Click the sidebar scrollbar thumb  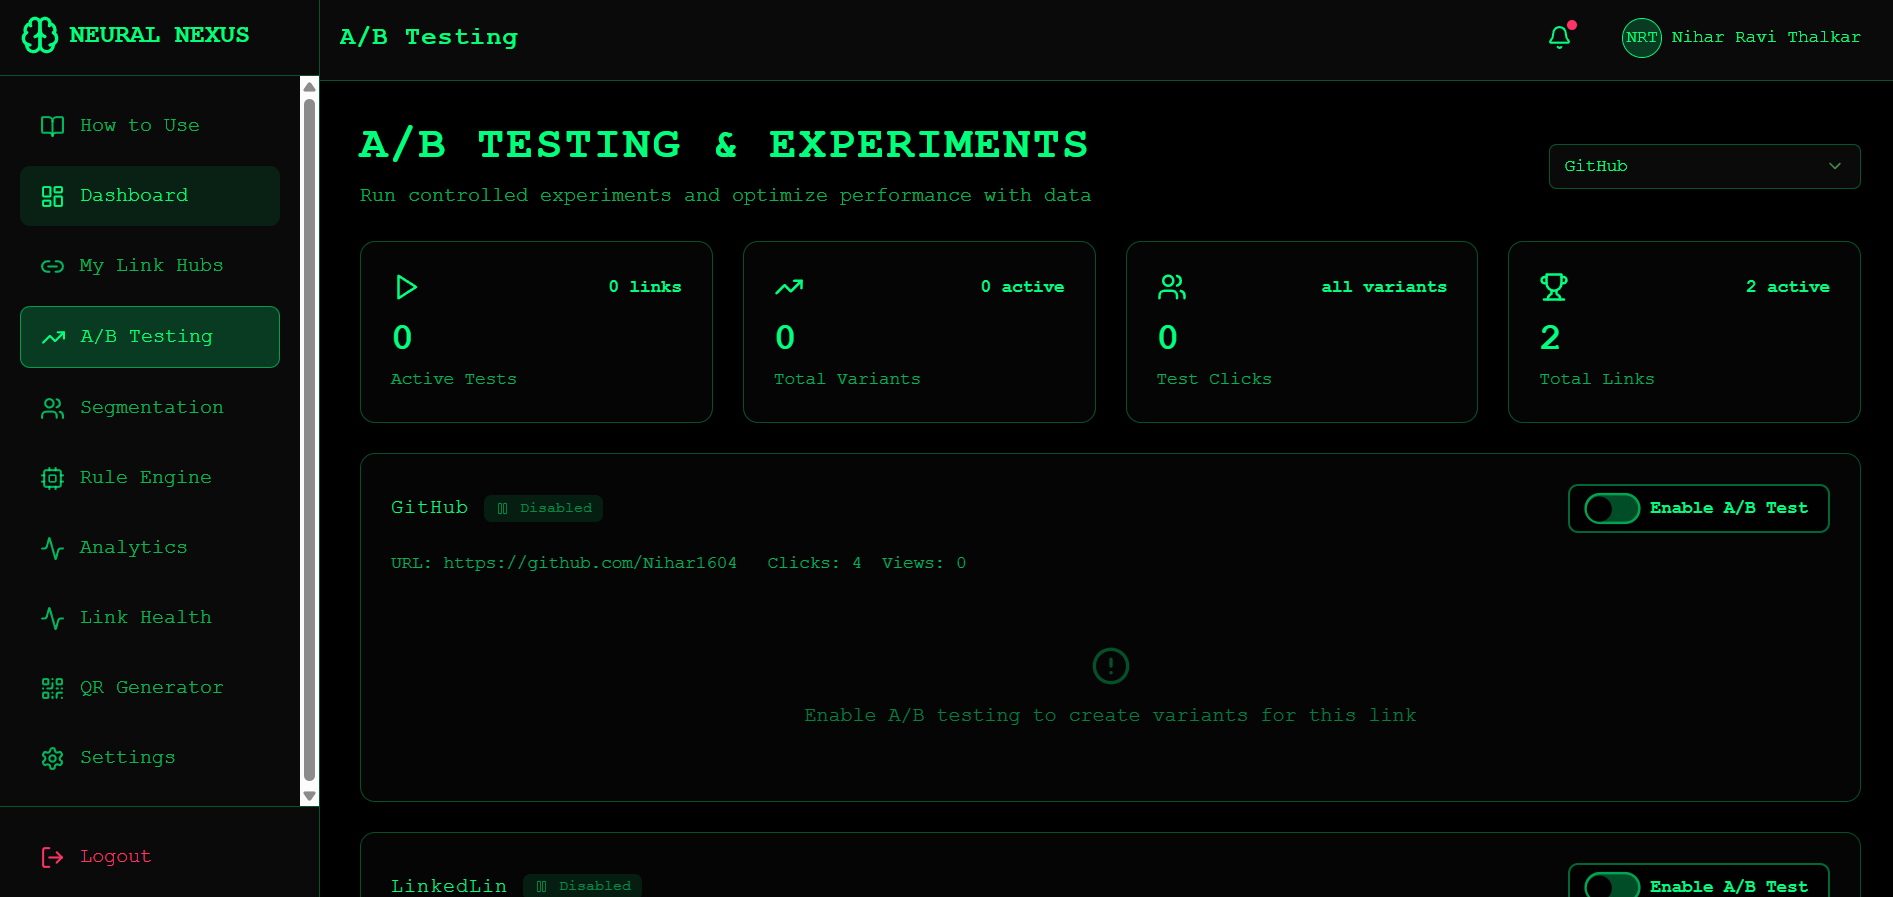click(x=309, y=440)
